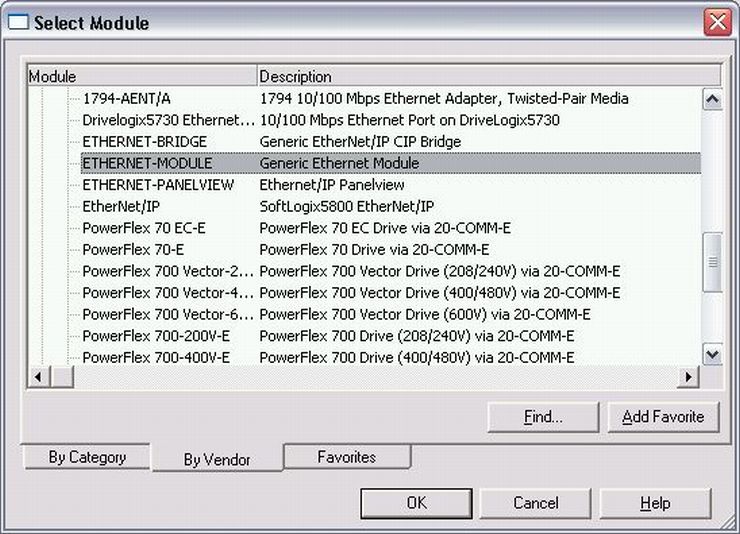740x534 pixels.
Task: Click the vertical scrollbar down arrow
Action: (x=712, y=354)
